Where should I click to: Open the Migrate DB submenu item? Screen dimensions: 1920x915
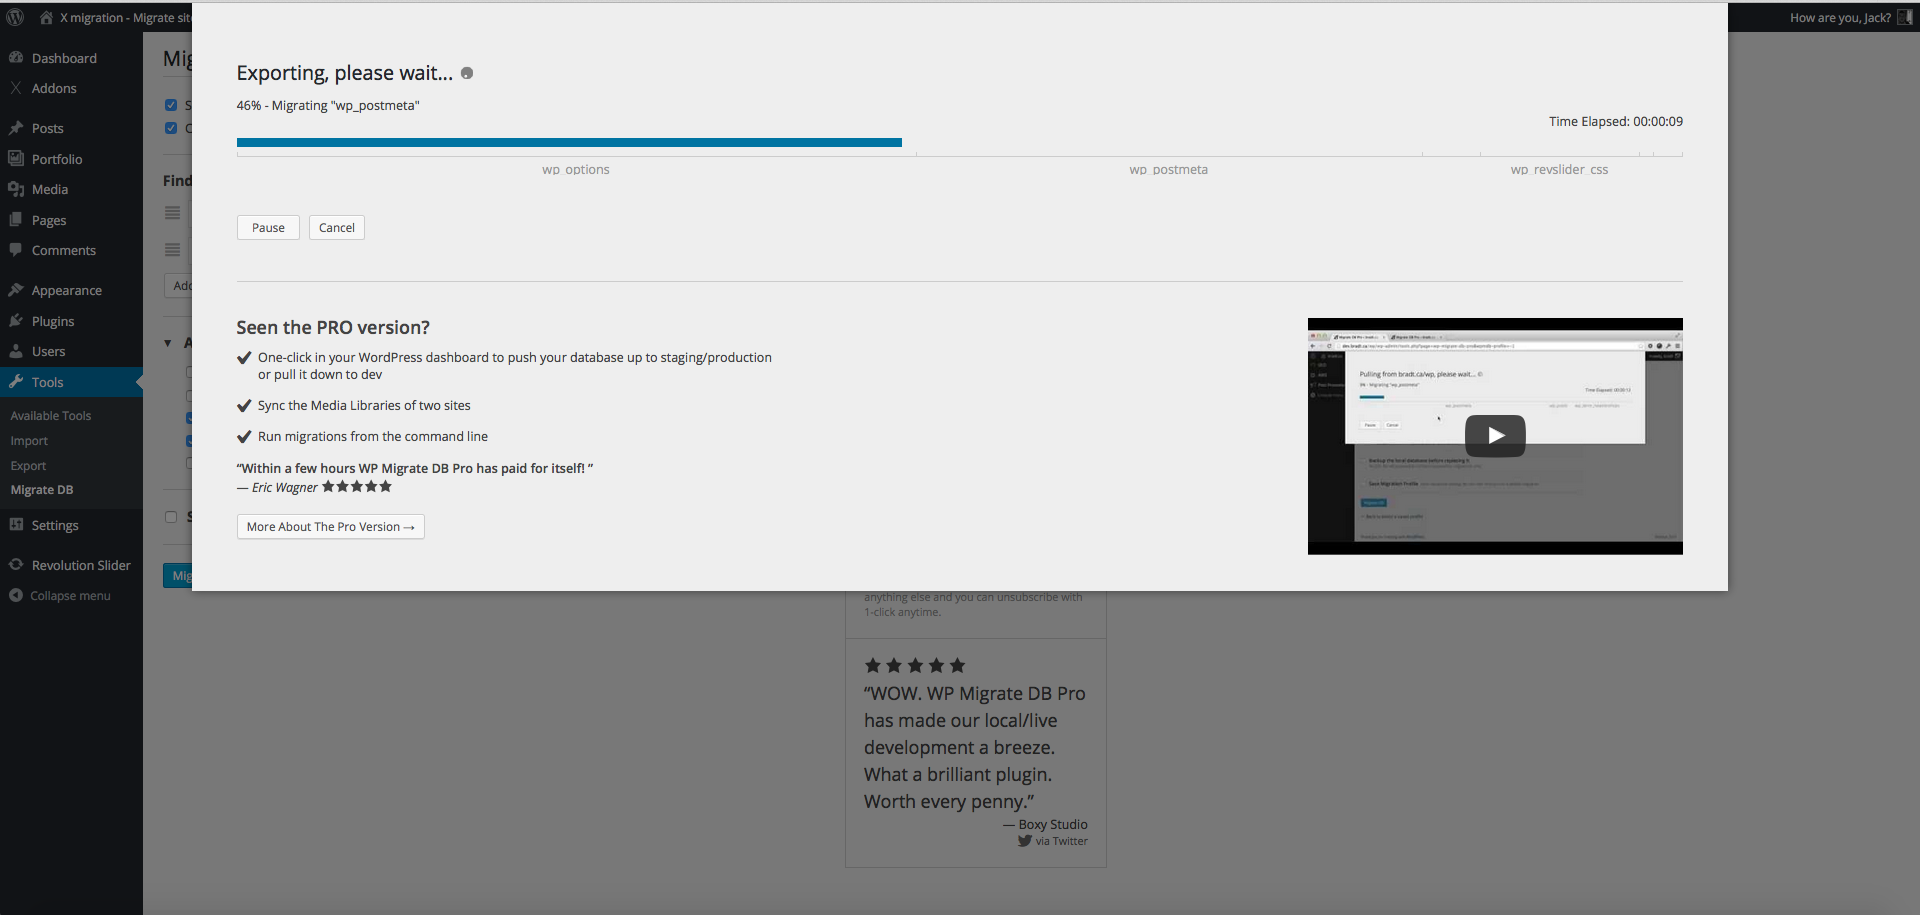click(42, 490)
